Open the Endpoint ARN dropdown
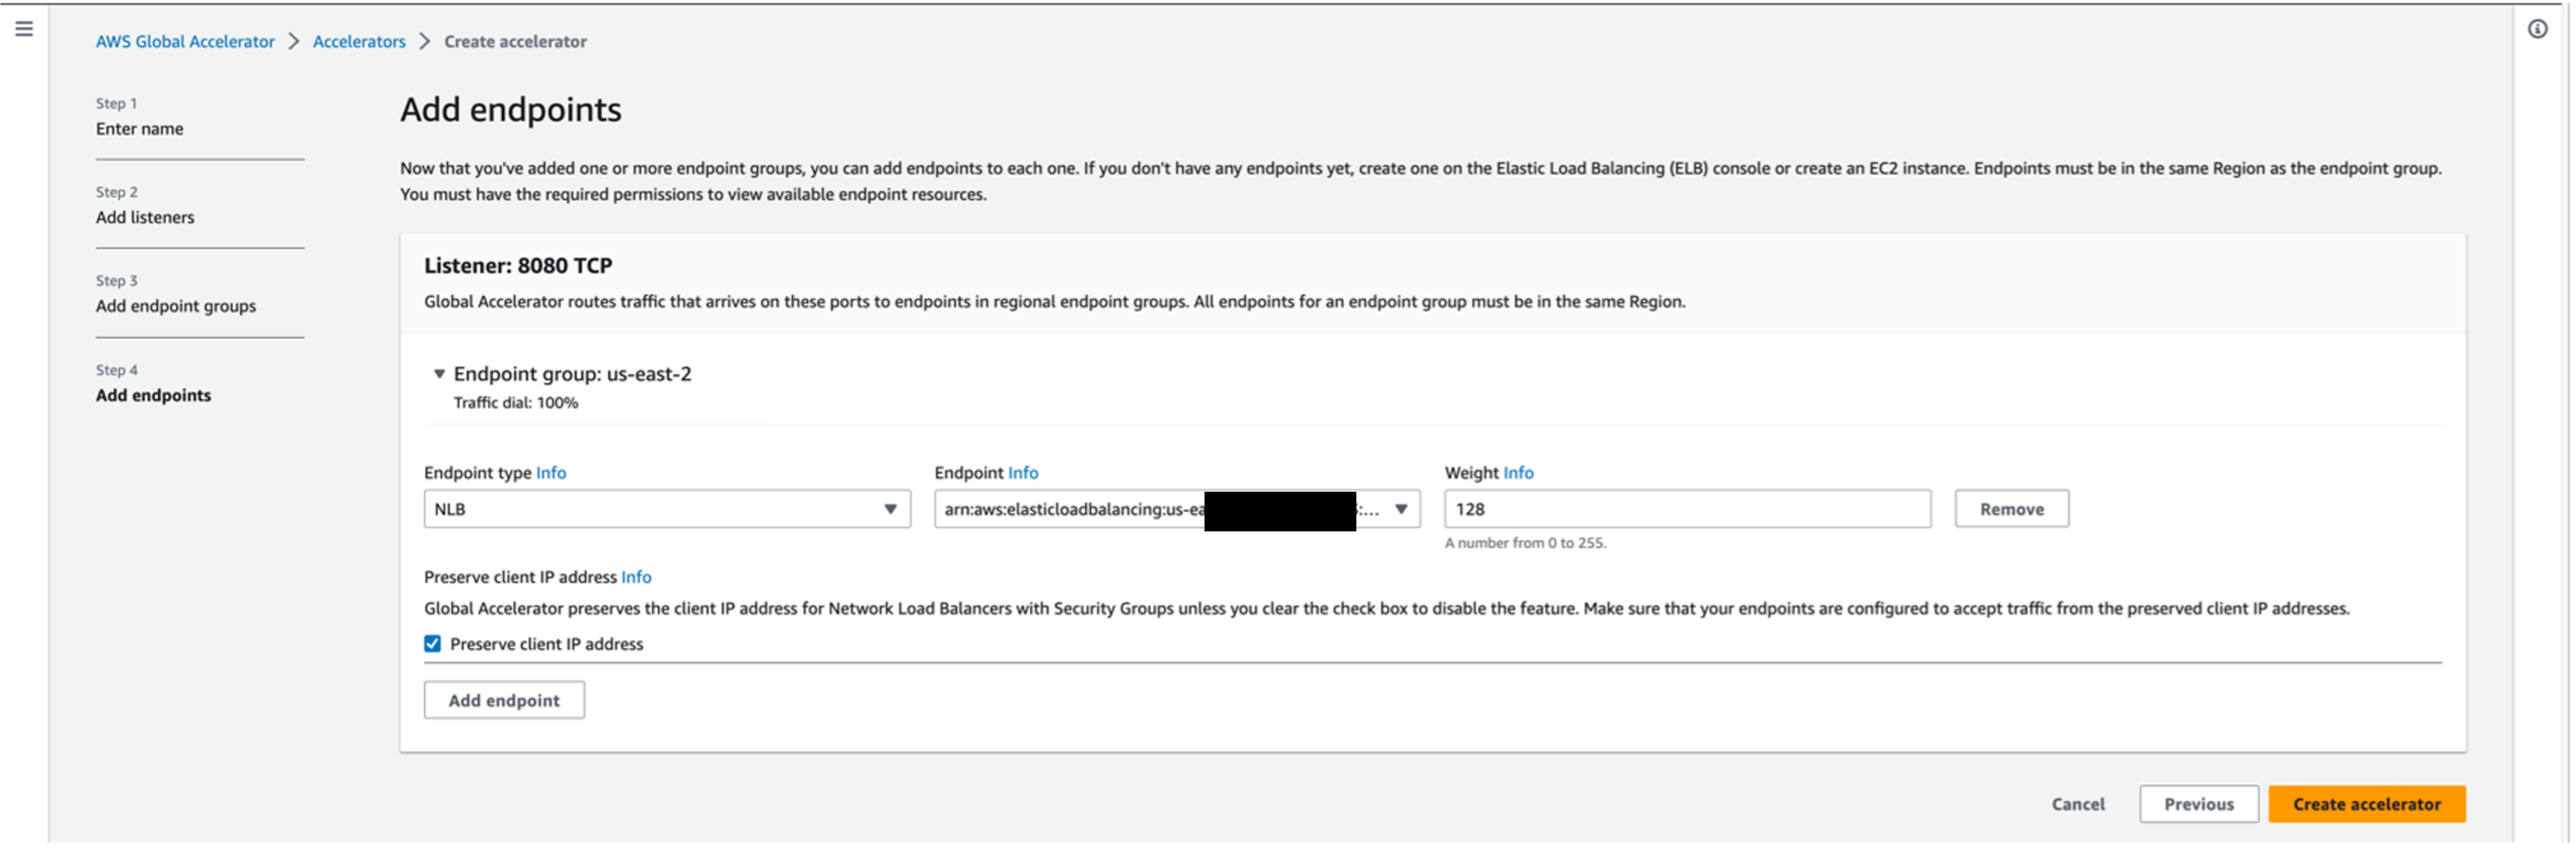2576x848 pixels. point(1176,509)
